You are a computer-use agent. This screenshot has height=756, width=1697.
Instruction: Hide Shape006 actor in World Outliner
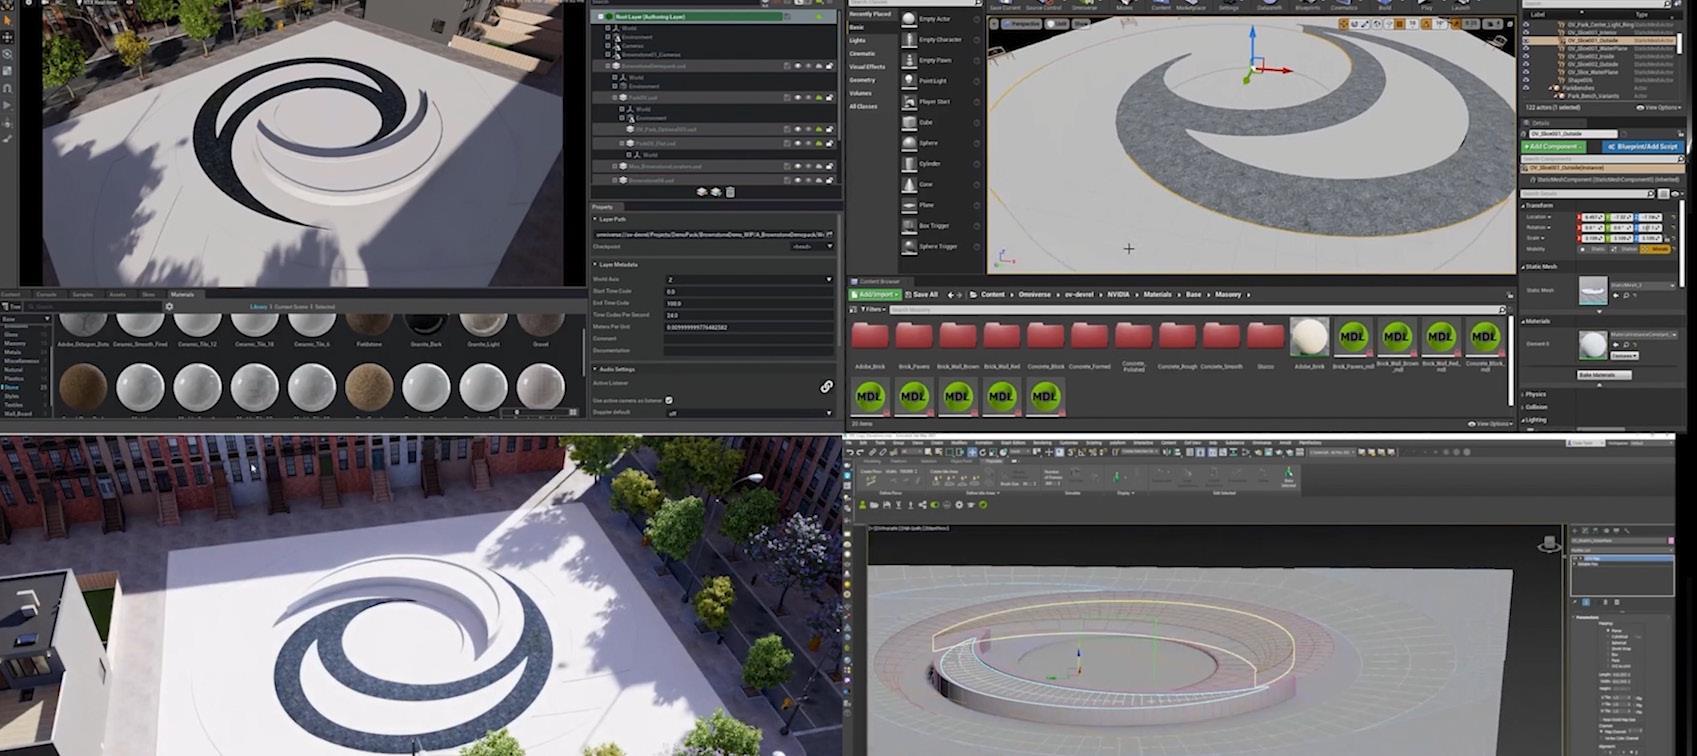pos(1526,80)
